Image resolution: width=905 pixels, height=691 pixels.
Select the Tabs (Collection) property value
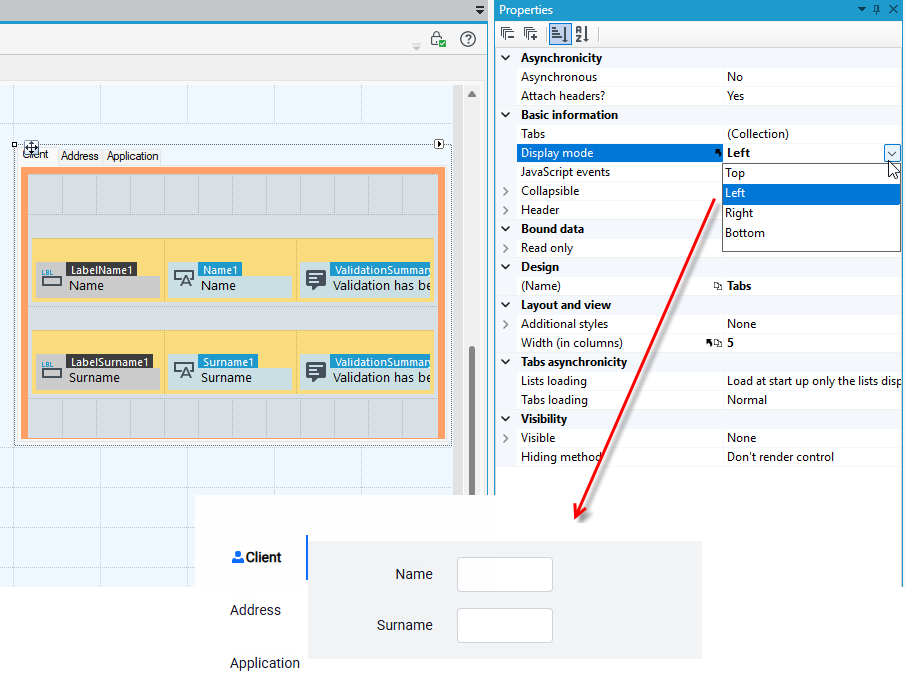tap(811, 134)
